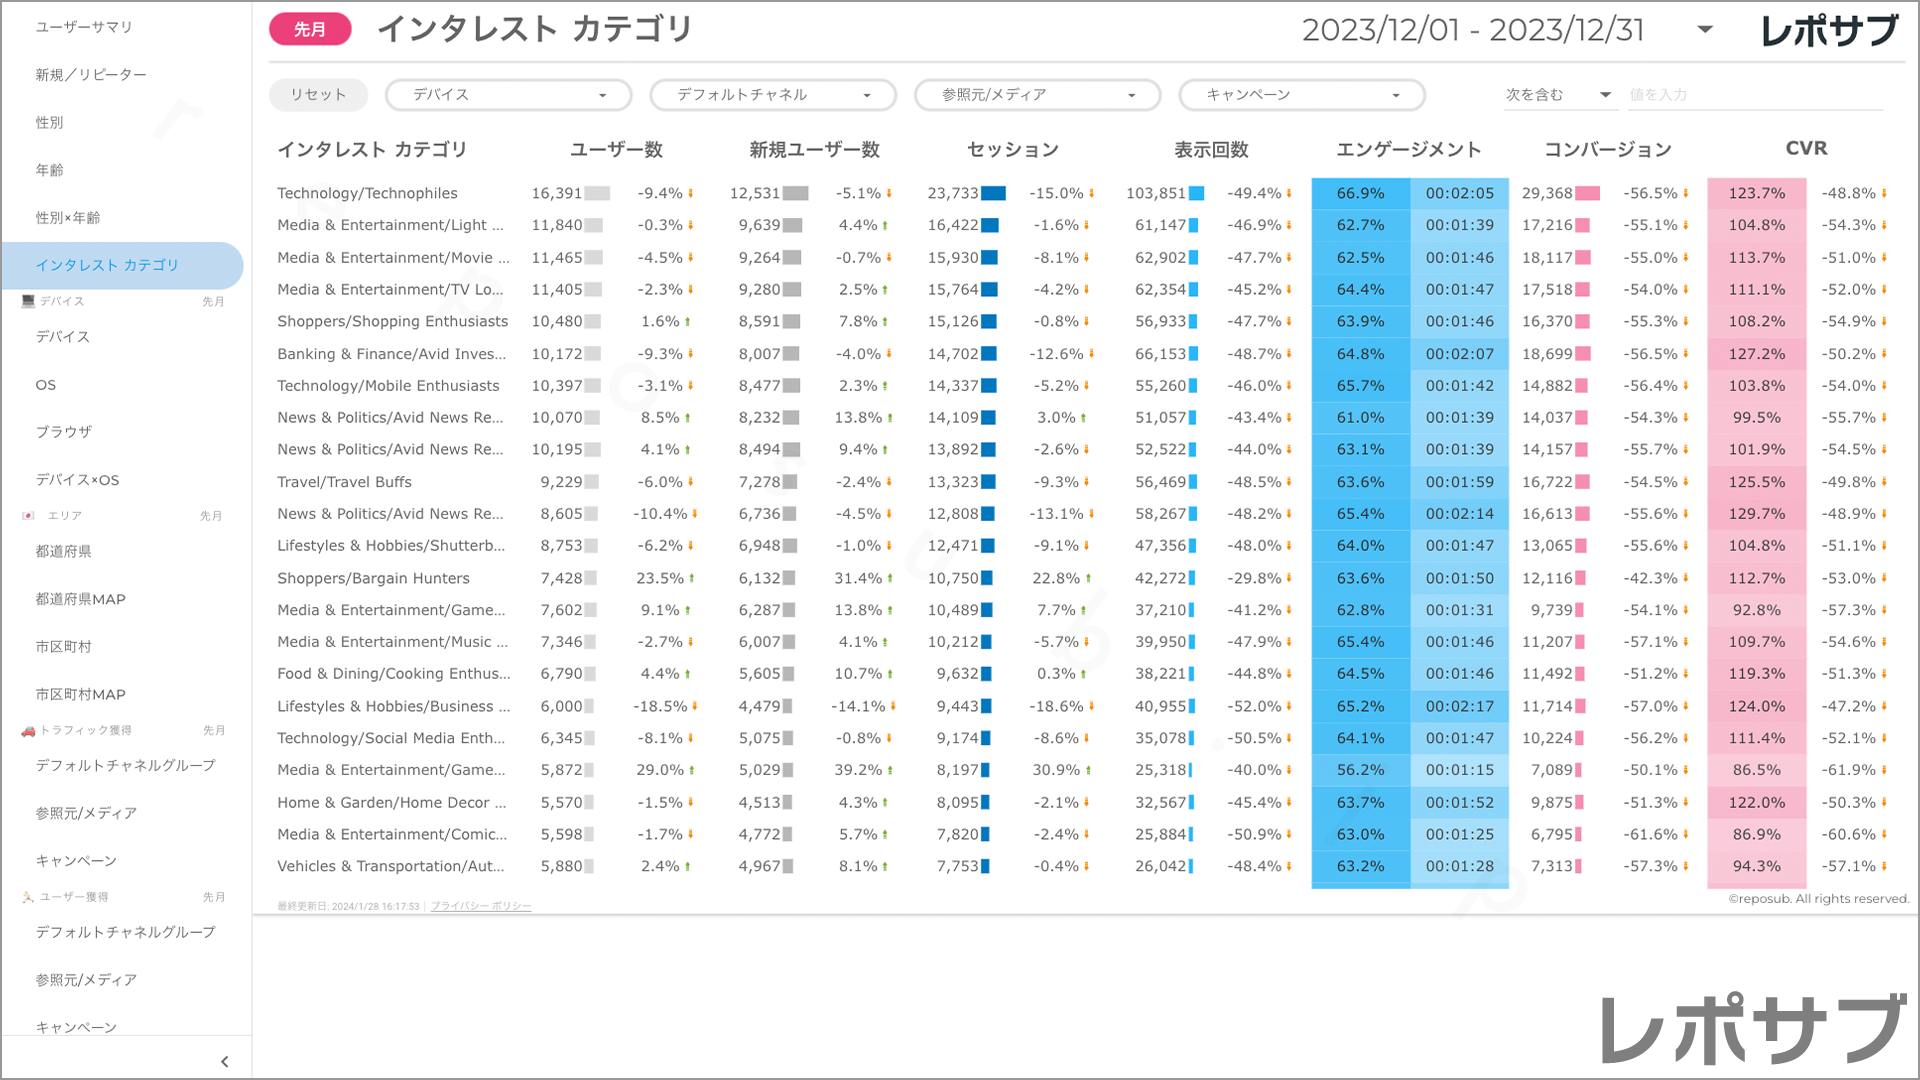Open the 参照元/メディア filter dropdown

[1037, 95]
